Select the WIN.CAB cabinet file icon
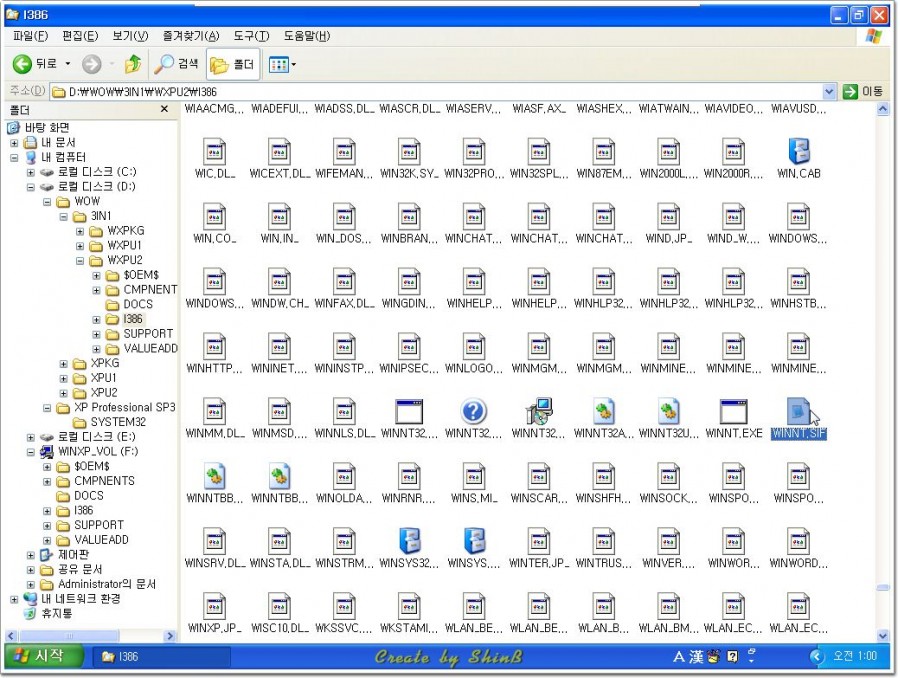Screen dimensions: 900x678 pos(798,152)
